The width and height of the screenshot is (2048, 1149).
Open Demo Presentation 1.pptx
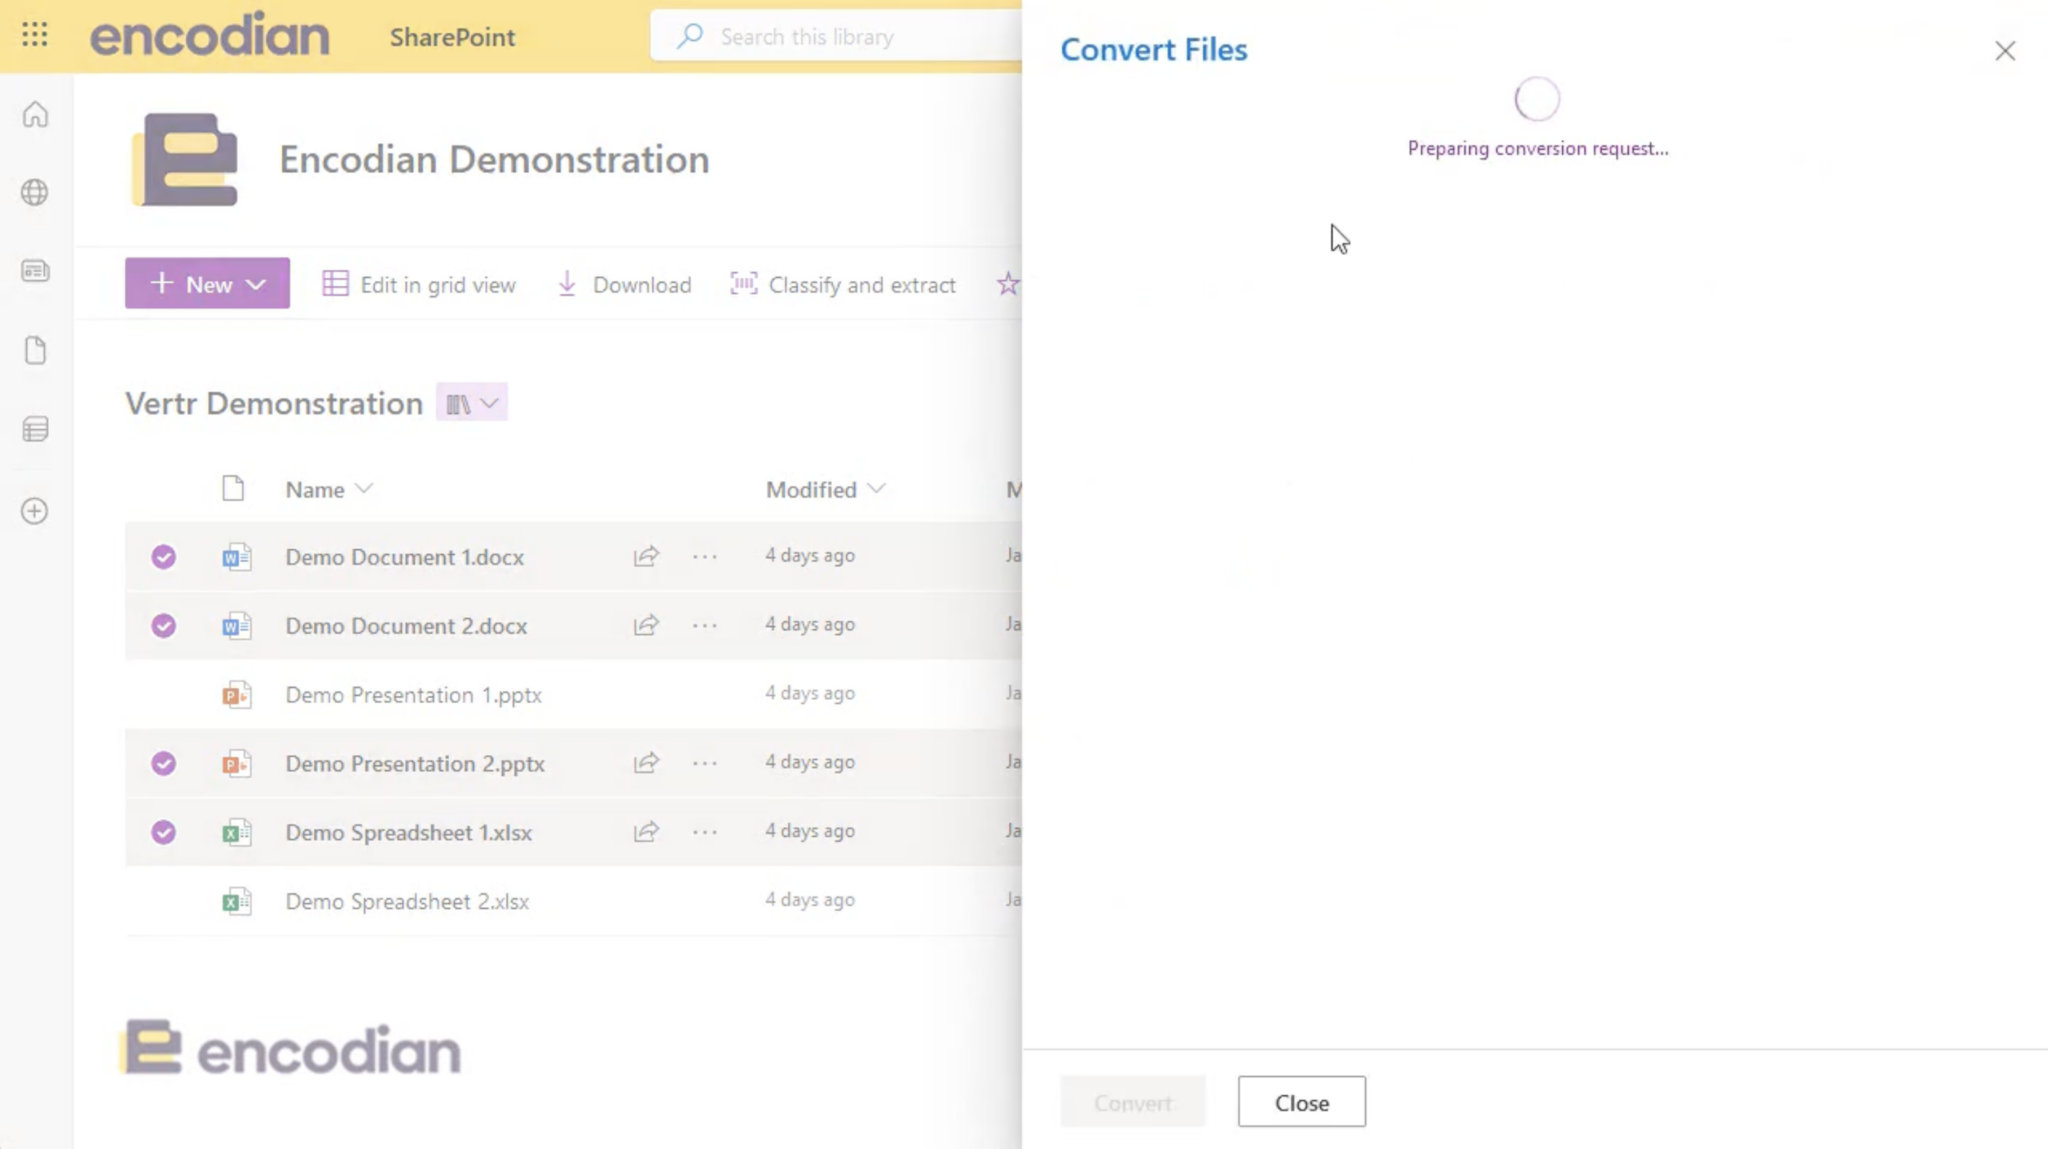tap(413, 695)
